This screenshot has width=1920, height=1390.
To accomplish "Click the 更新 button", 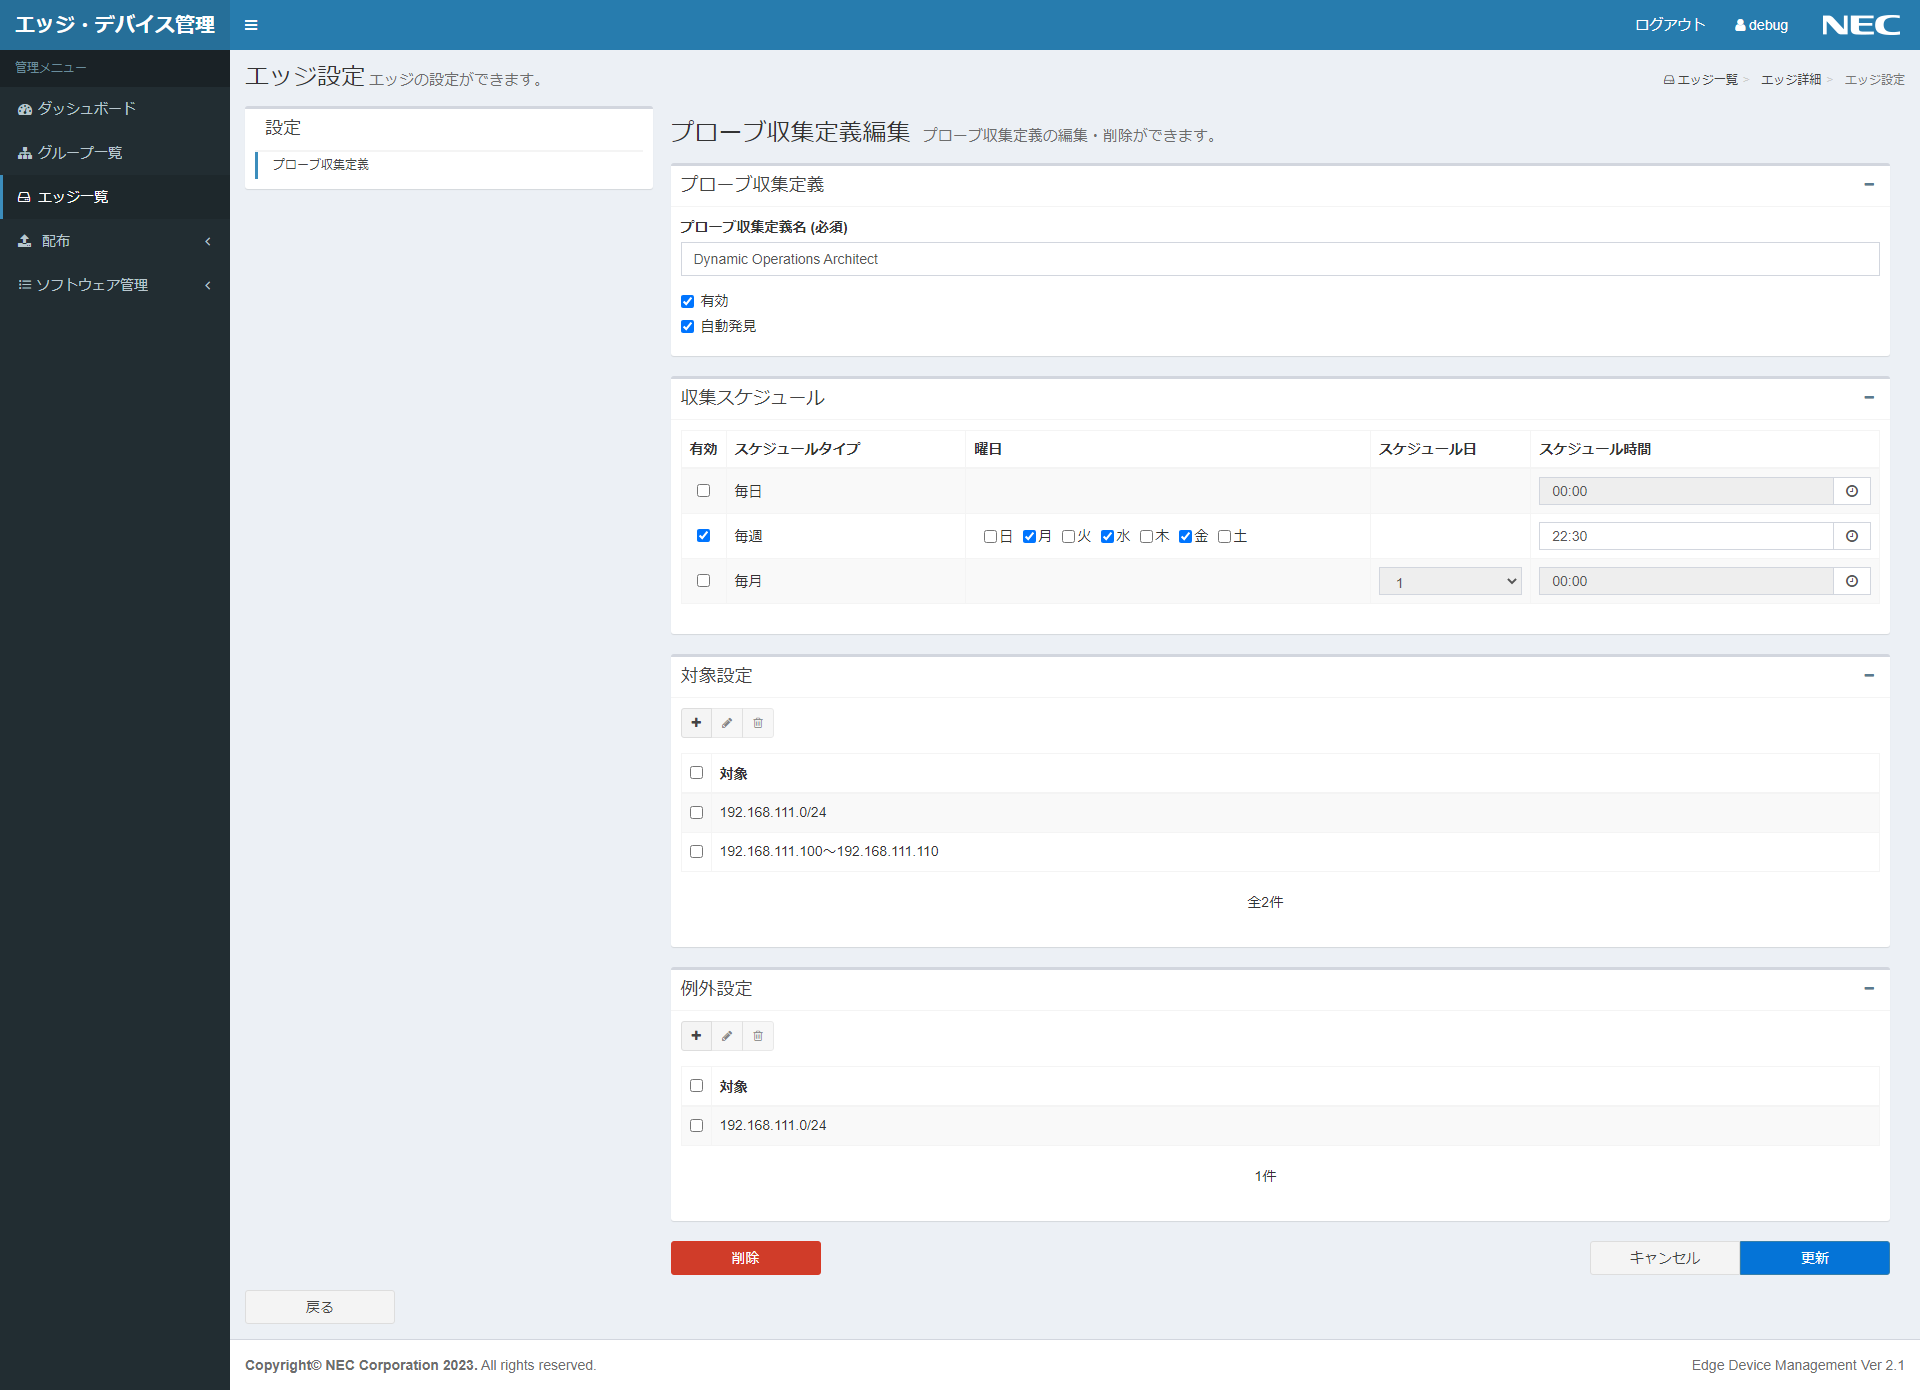I will tap(1814, 1258).
